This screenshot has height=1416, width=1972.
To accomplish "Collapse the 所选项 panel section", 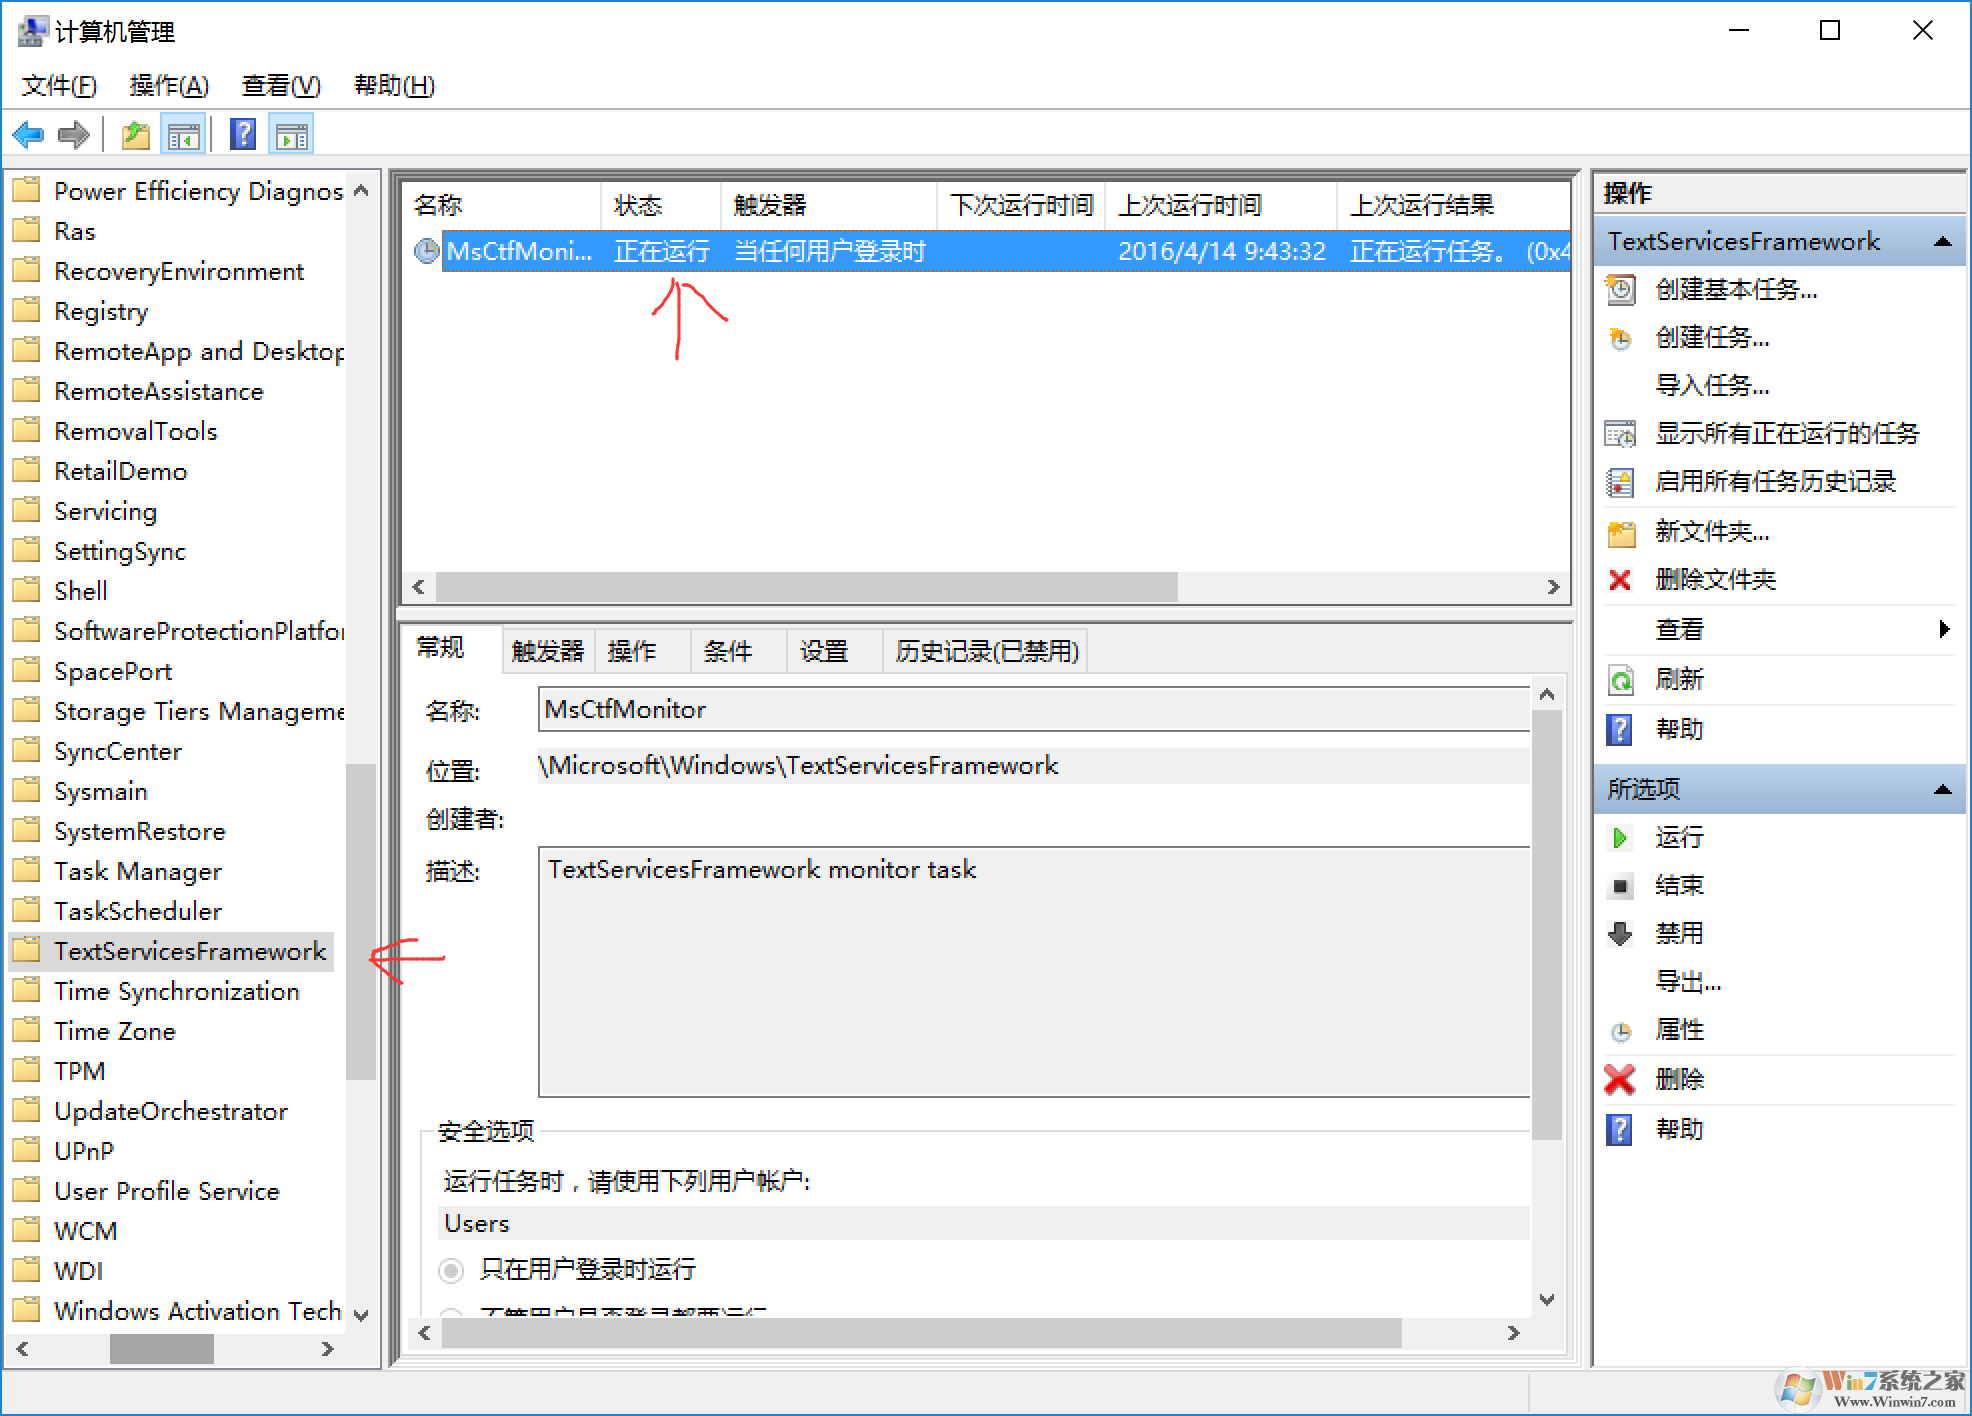I will (1943, 788).
